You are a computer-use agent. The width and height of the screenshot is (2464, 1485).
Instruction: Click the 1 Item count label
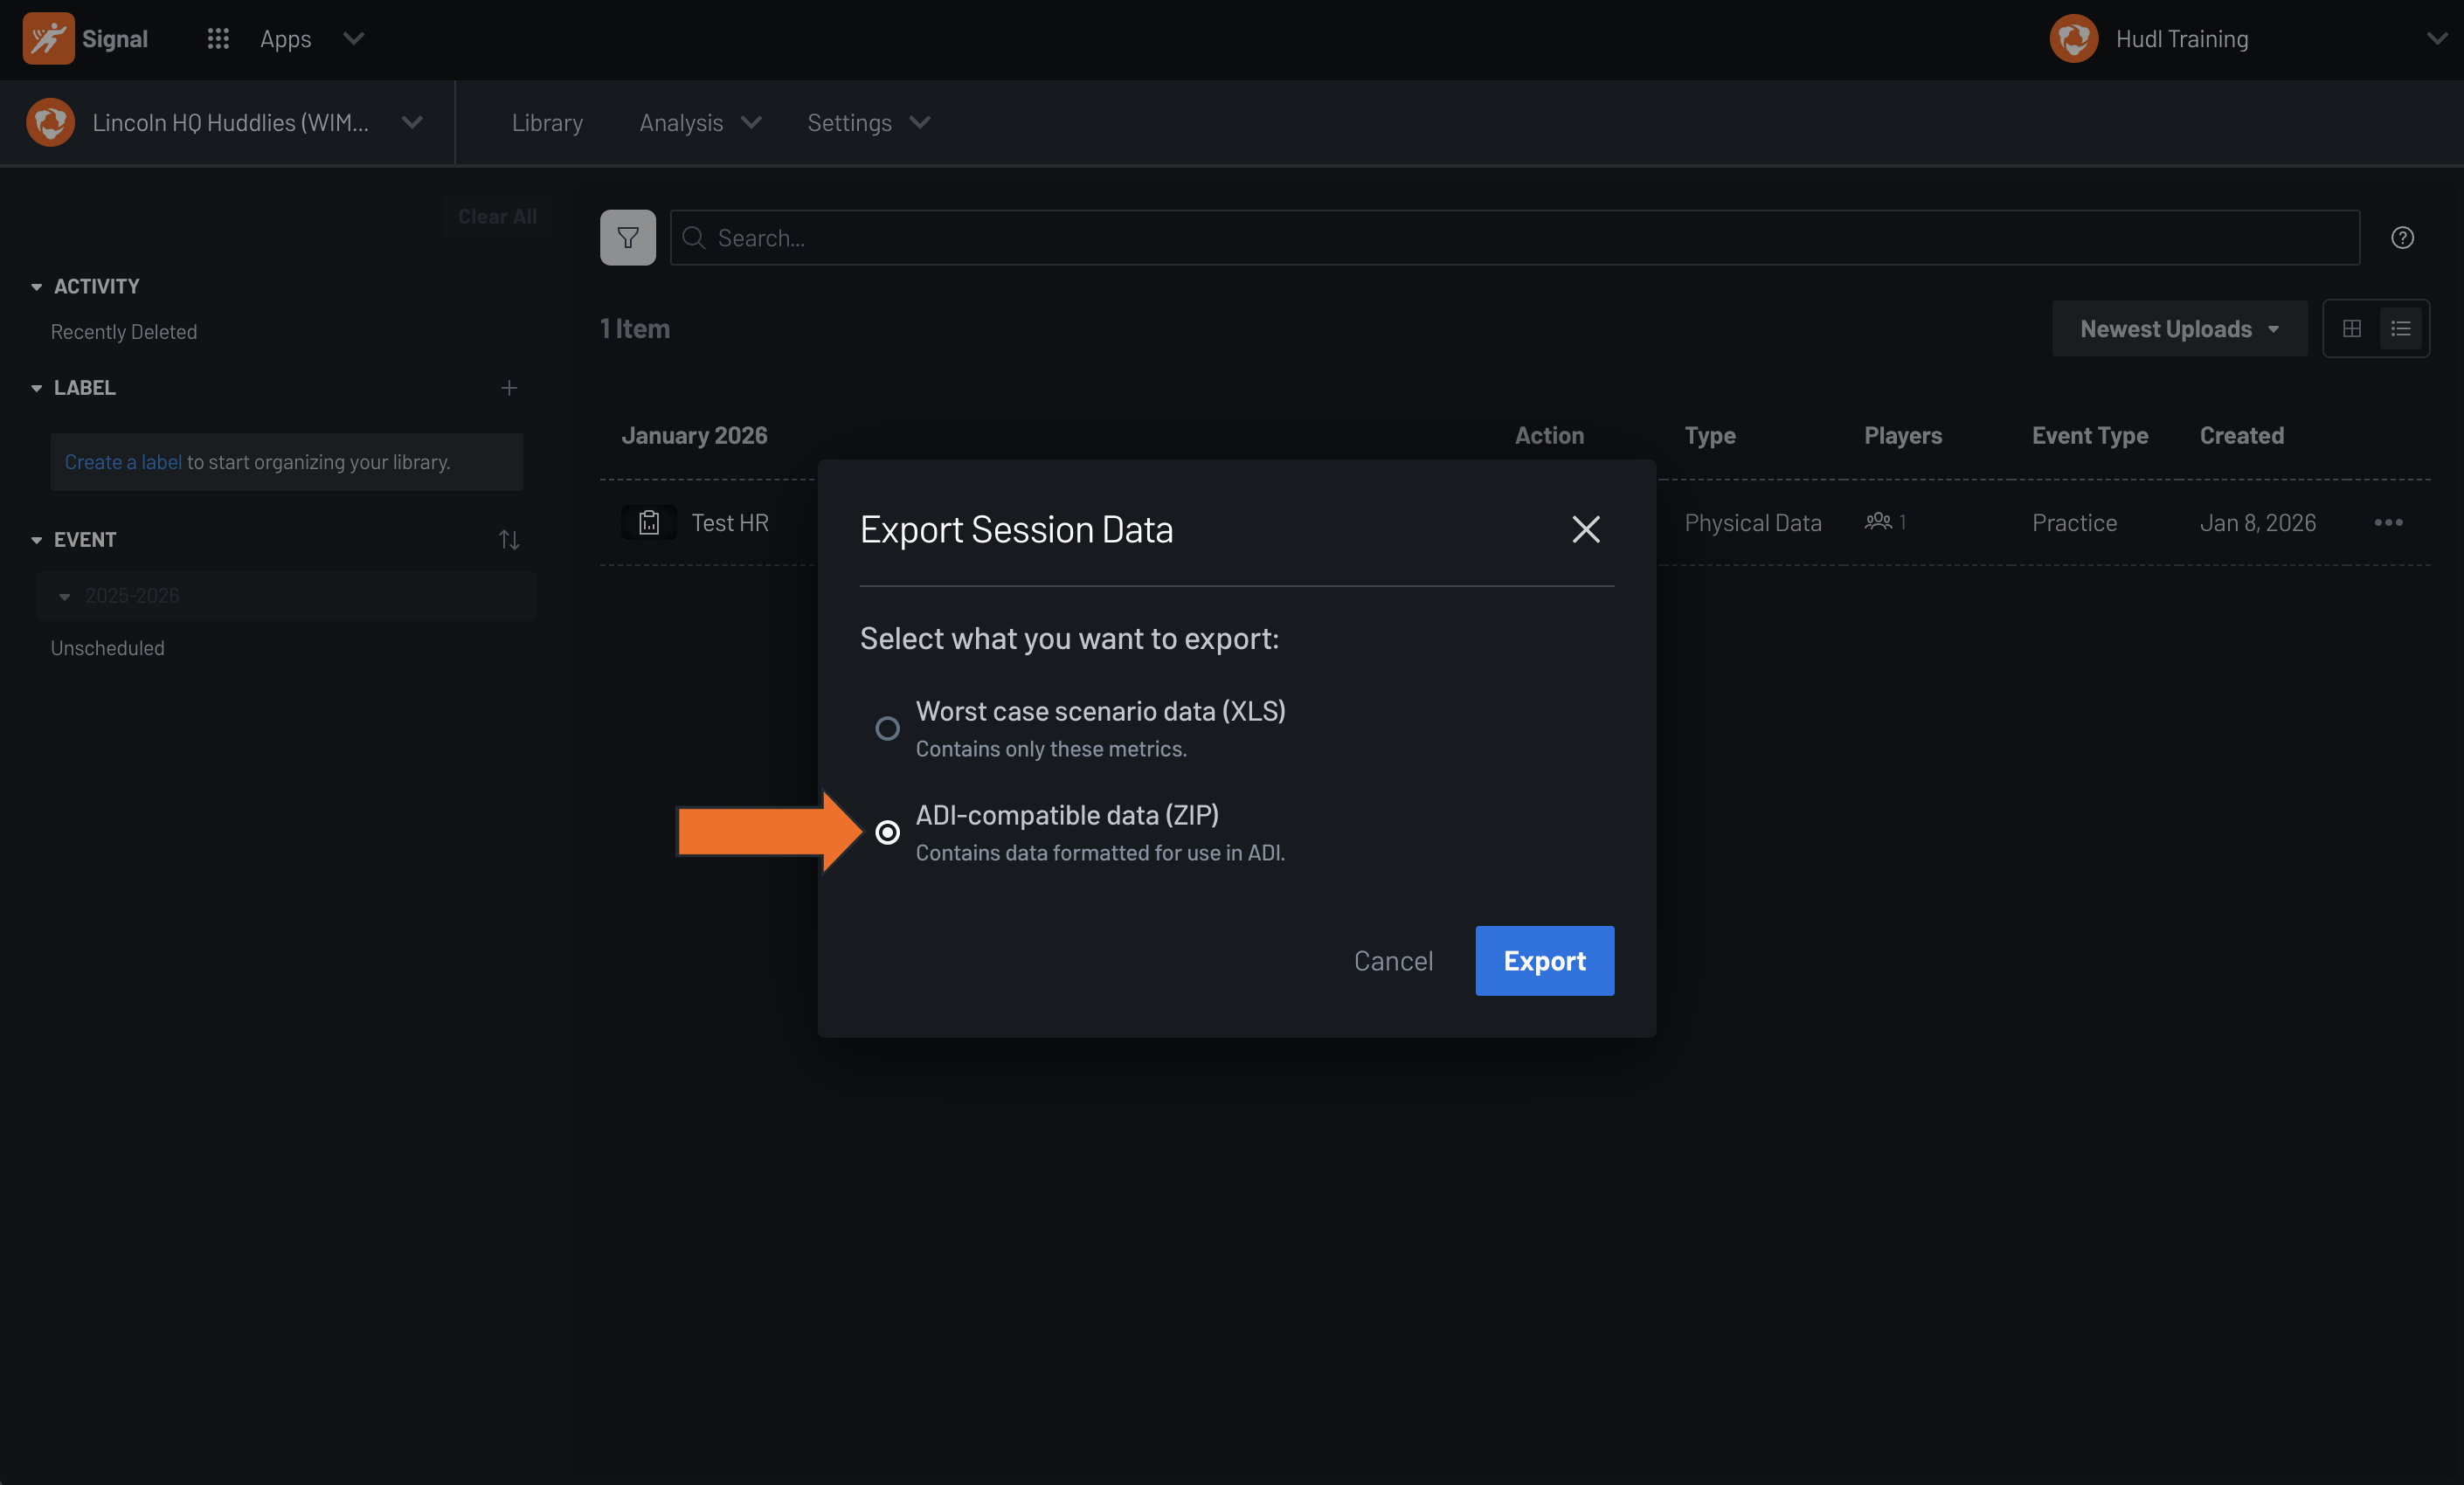tap(635, 328)
